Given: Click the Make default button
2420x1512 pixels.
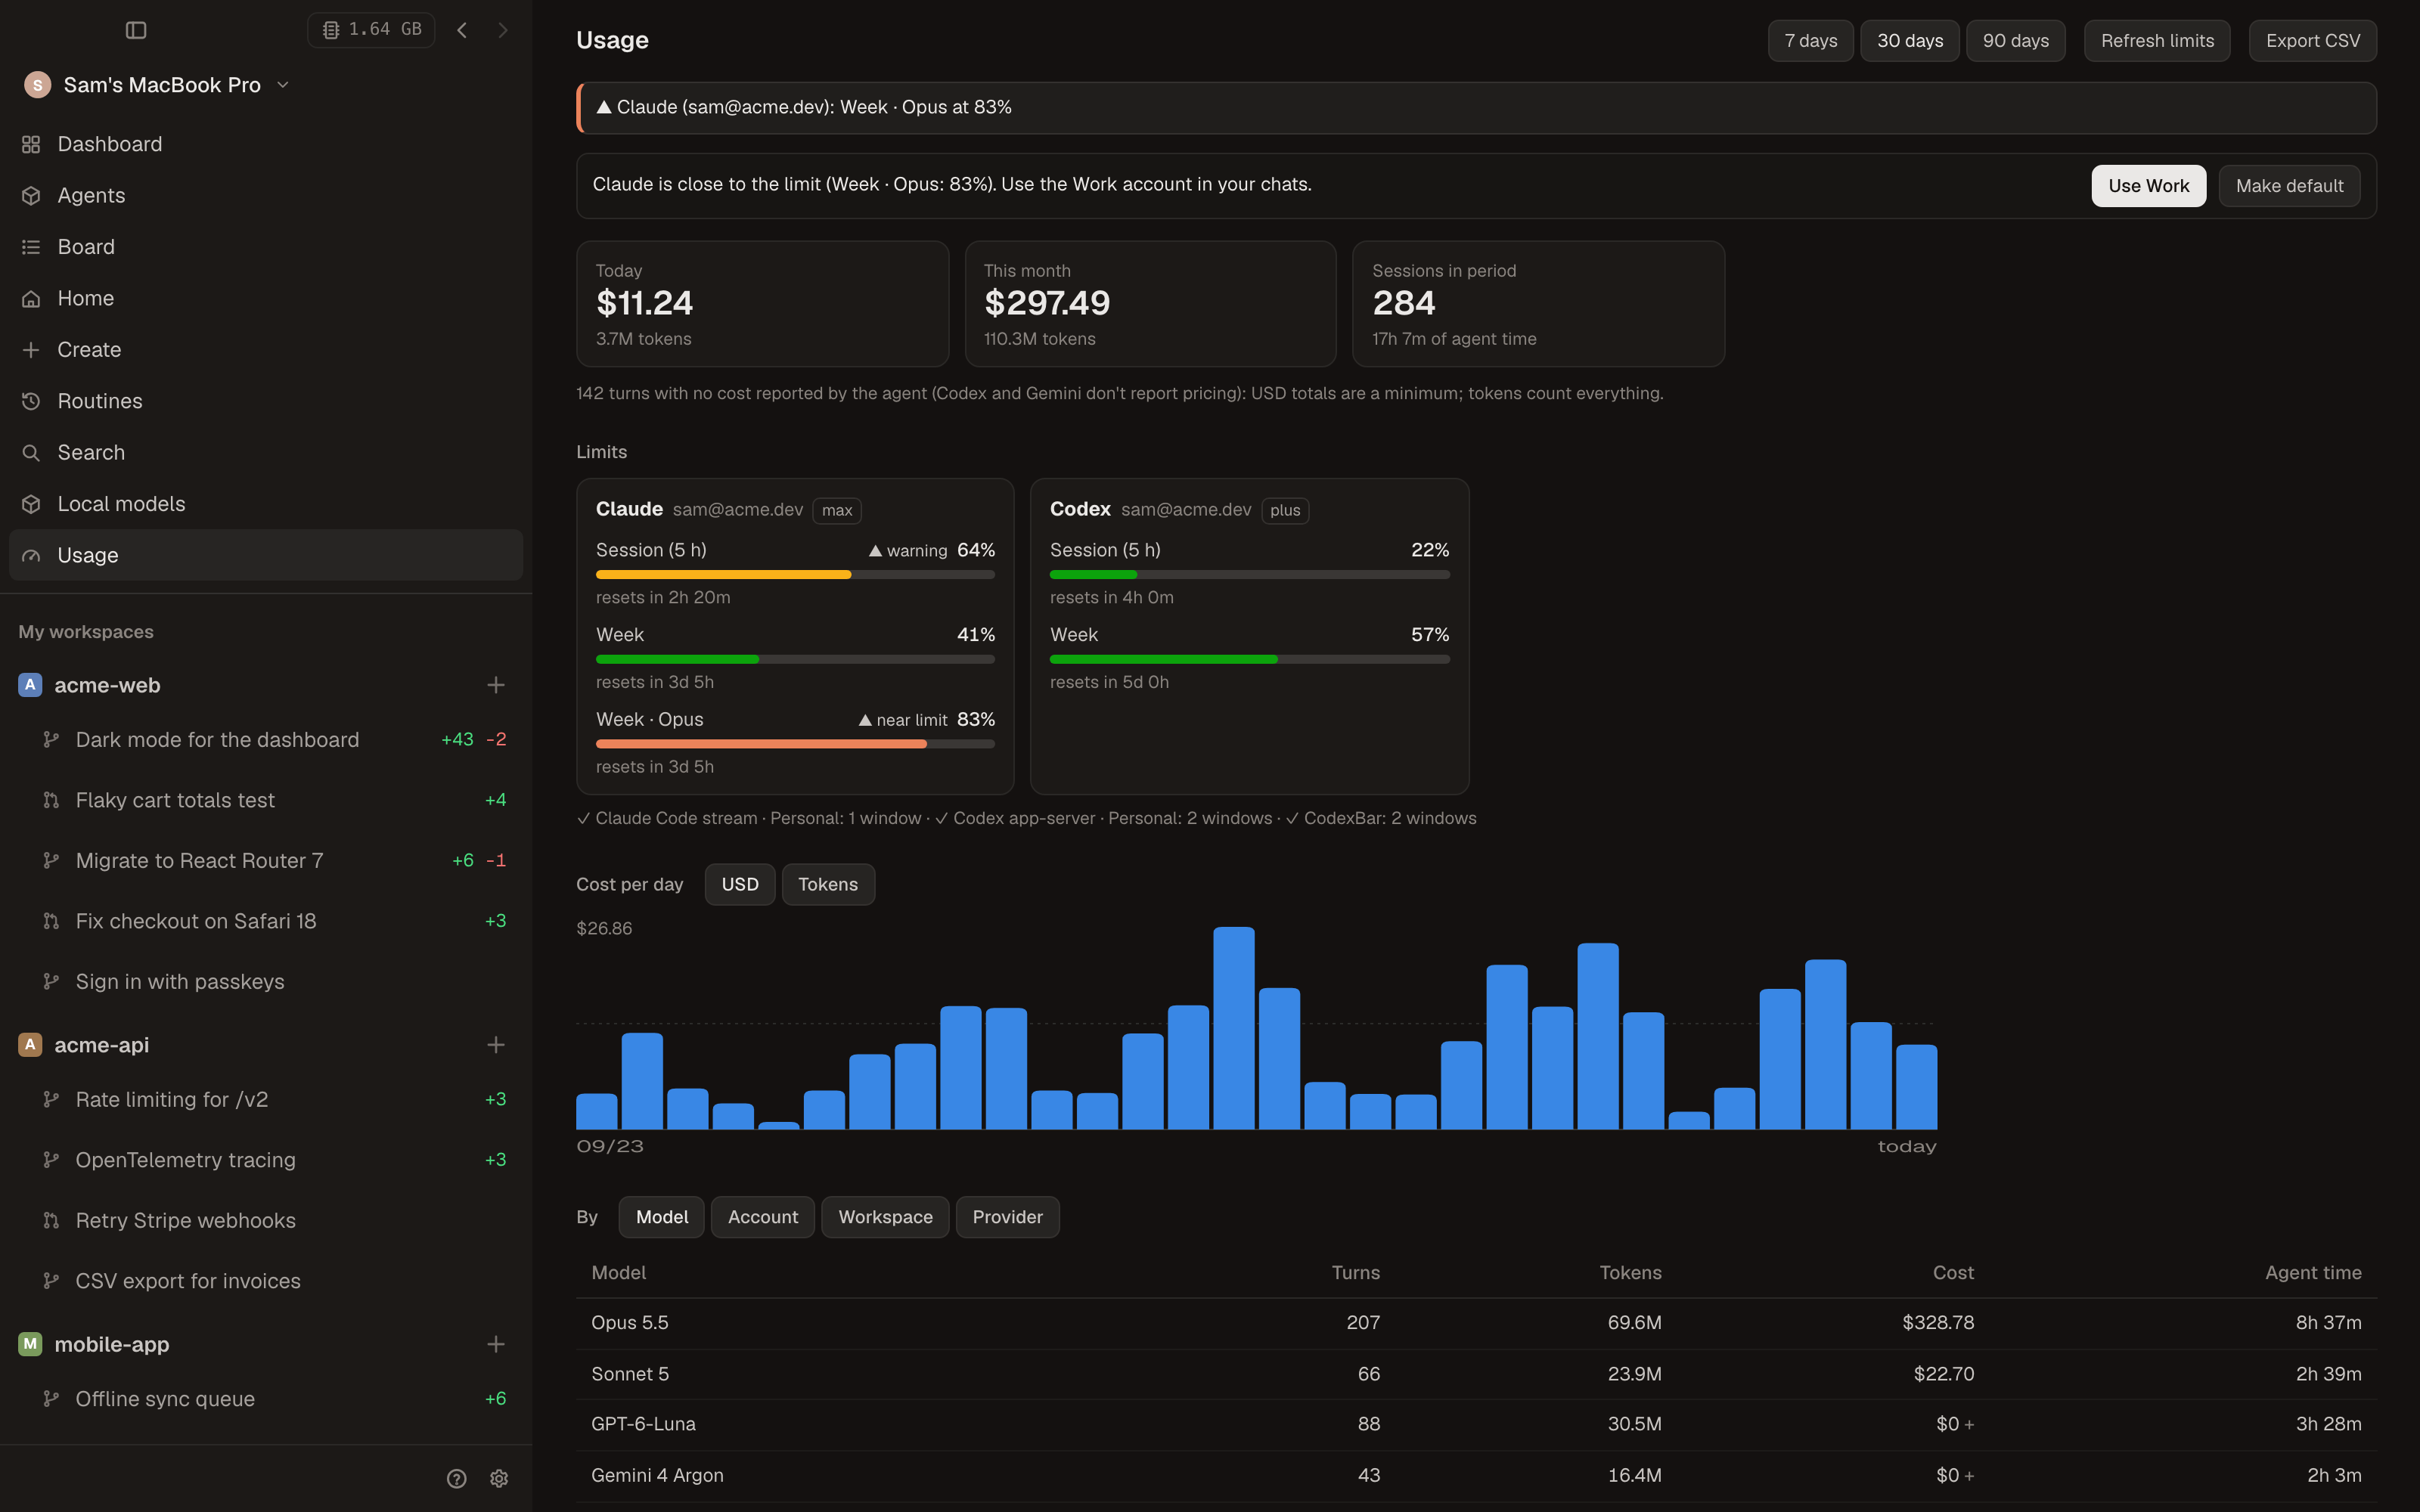Looking at the screenshot, I should (2289, 186).
